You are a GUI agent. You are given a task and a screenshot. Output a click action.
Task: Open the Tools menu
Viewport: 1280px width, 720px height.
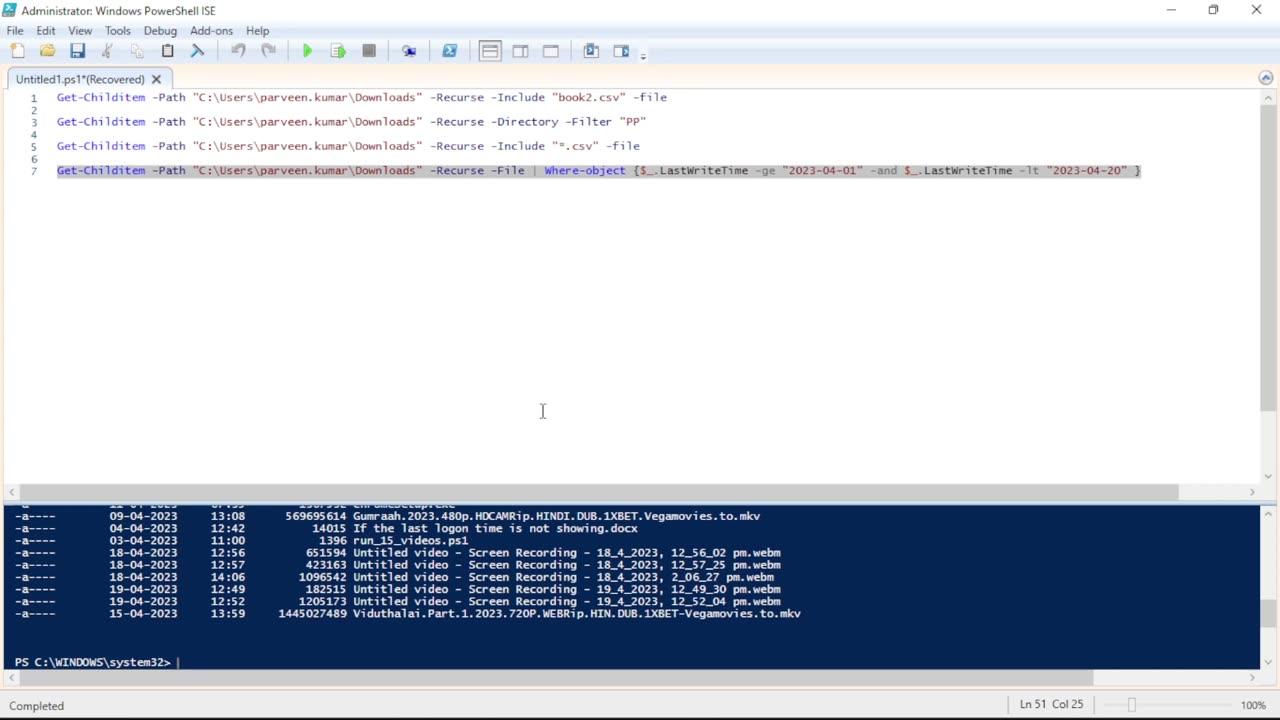coord(118,31)
